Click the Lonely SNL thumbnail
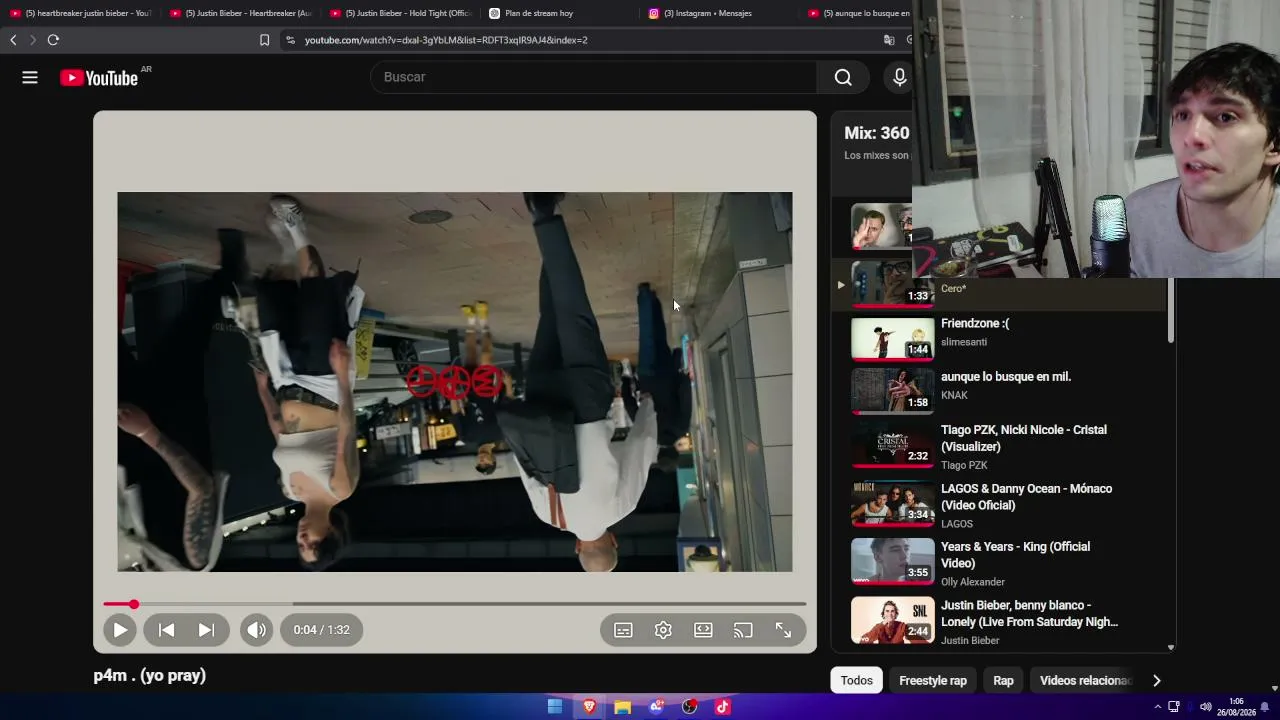 tap(892, 622)
